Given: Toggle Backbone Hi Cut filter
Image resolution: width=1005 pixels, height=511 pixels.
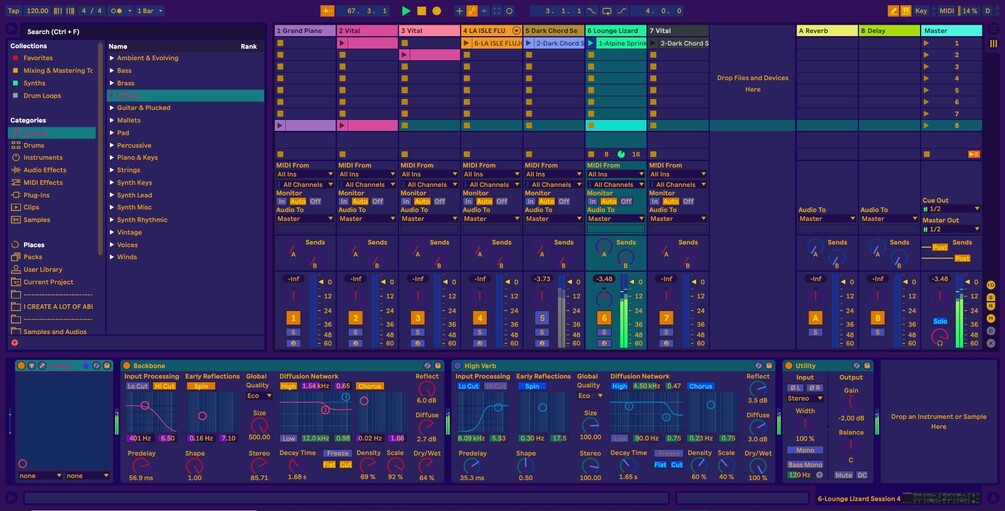Looking at the screenshot, I should pyautogui.click(x=164, y=386).
